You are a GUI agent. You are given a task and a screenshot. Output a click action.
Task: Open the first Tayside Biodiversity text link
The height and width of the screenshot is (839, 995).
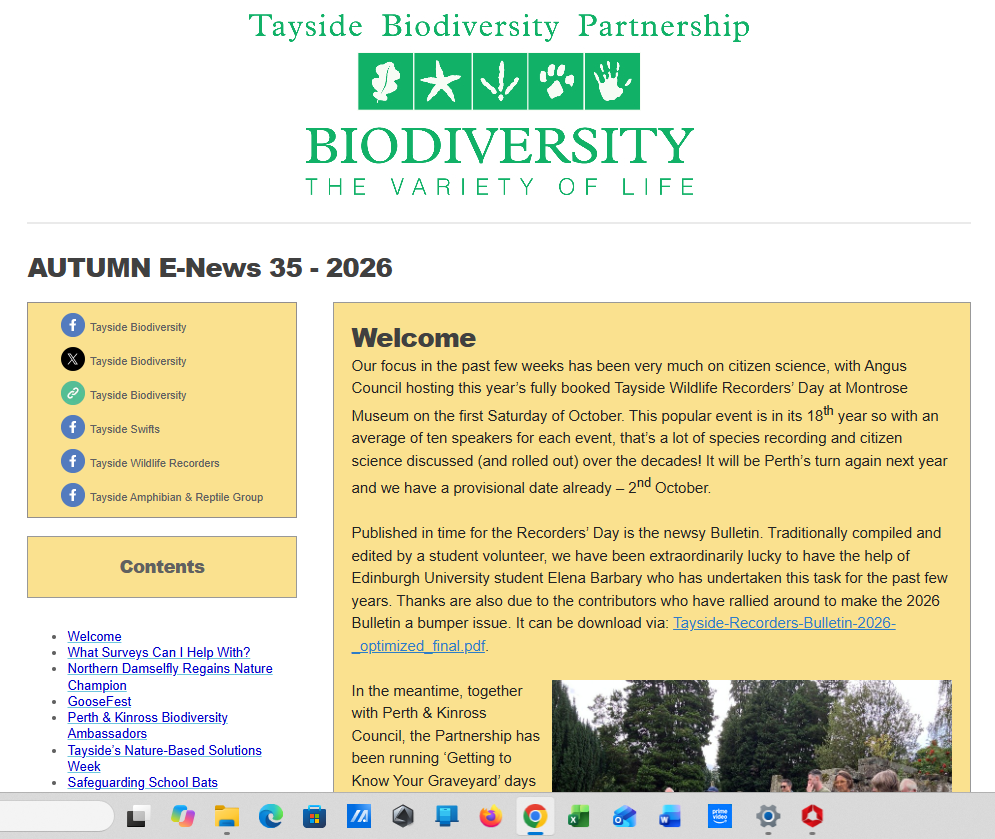click(138, 327)
